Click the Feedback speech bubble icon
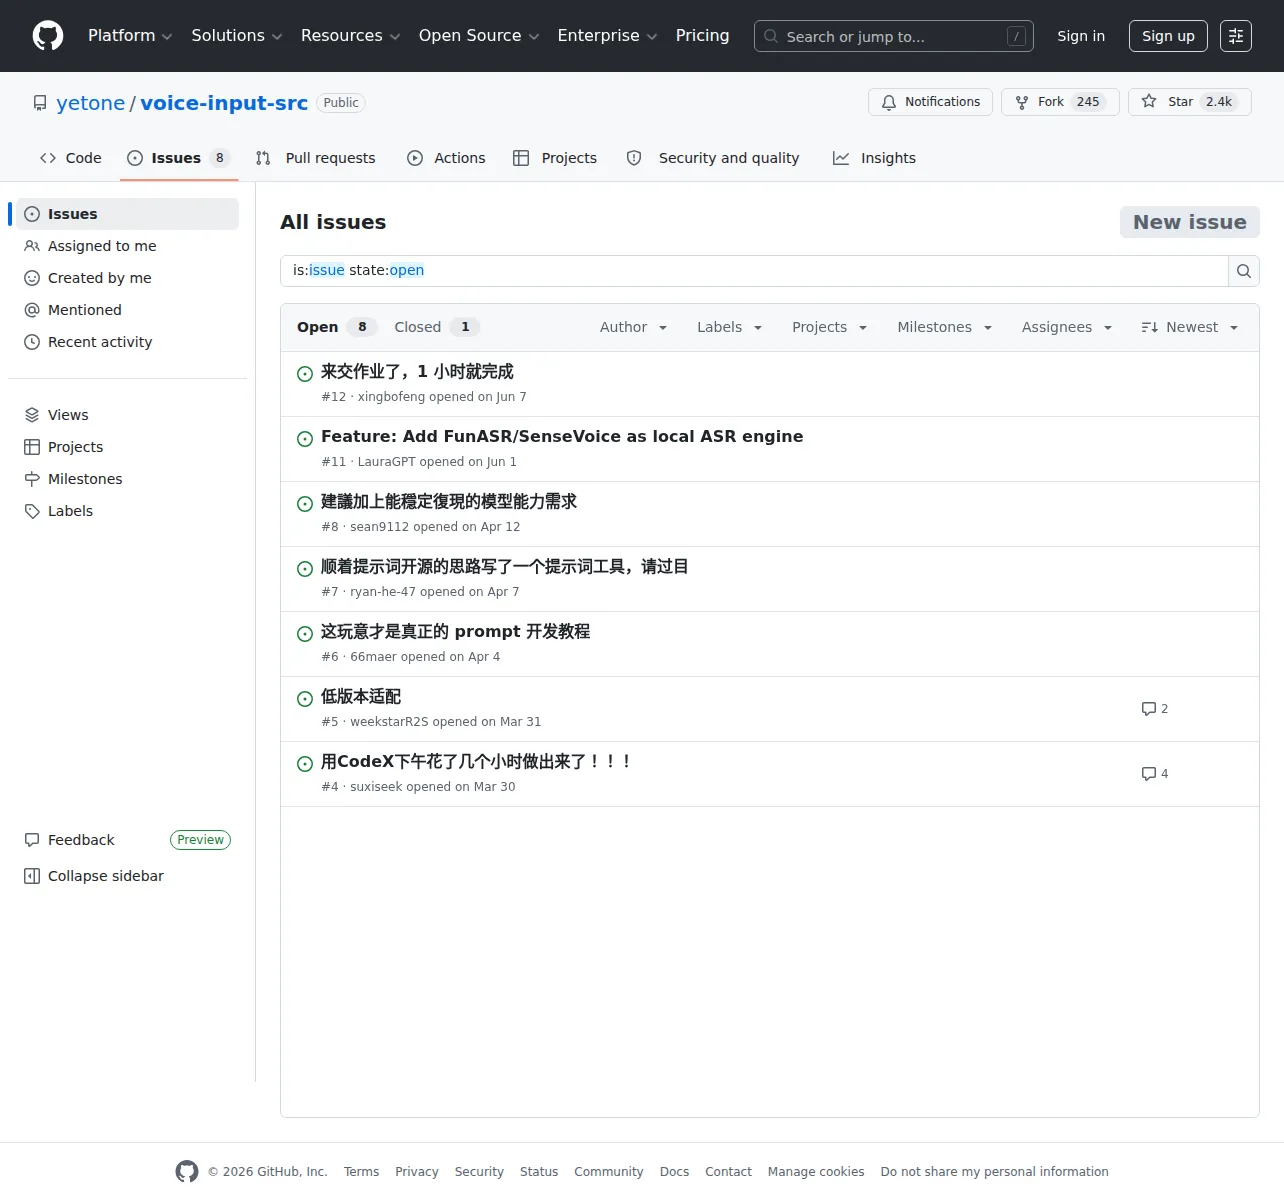This screenshot has height=1199, width=1284. tap(32, 840)
